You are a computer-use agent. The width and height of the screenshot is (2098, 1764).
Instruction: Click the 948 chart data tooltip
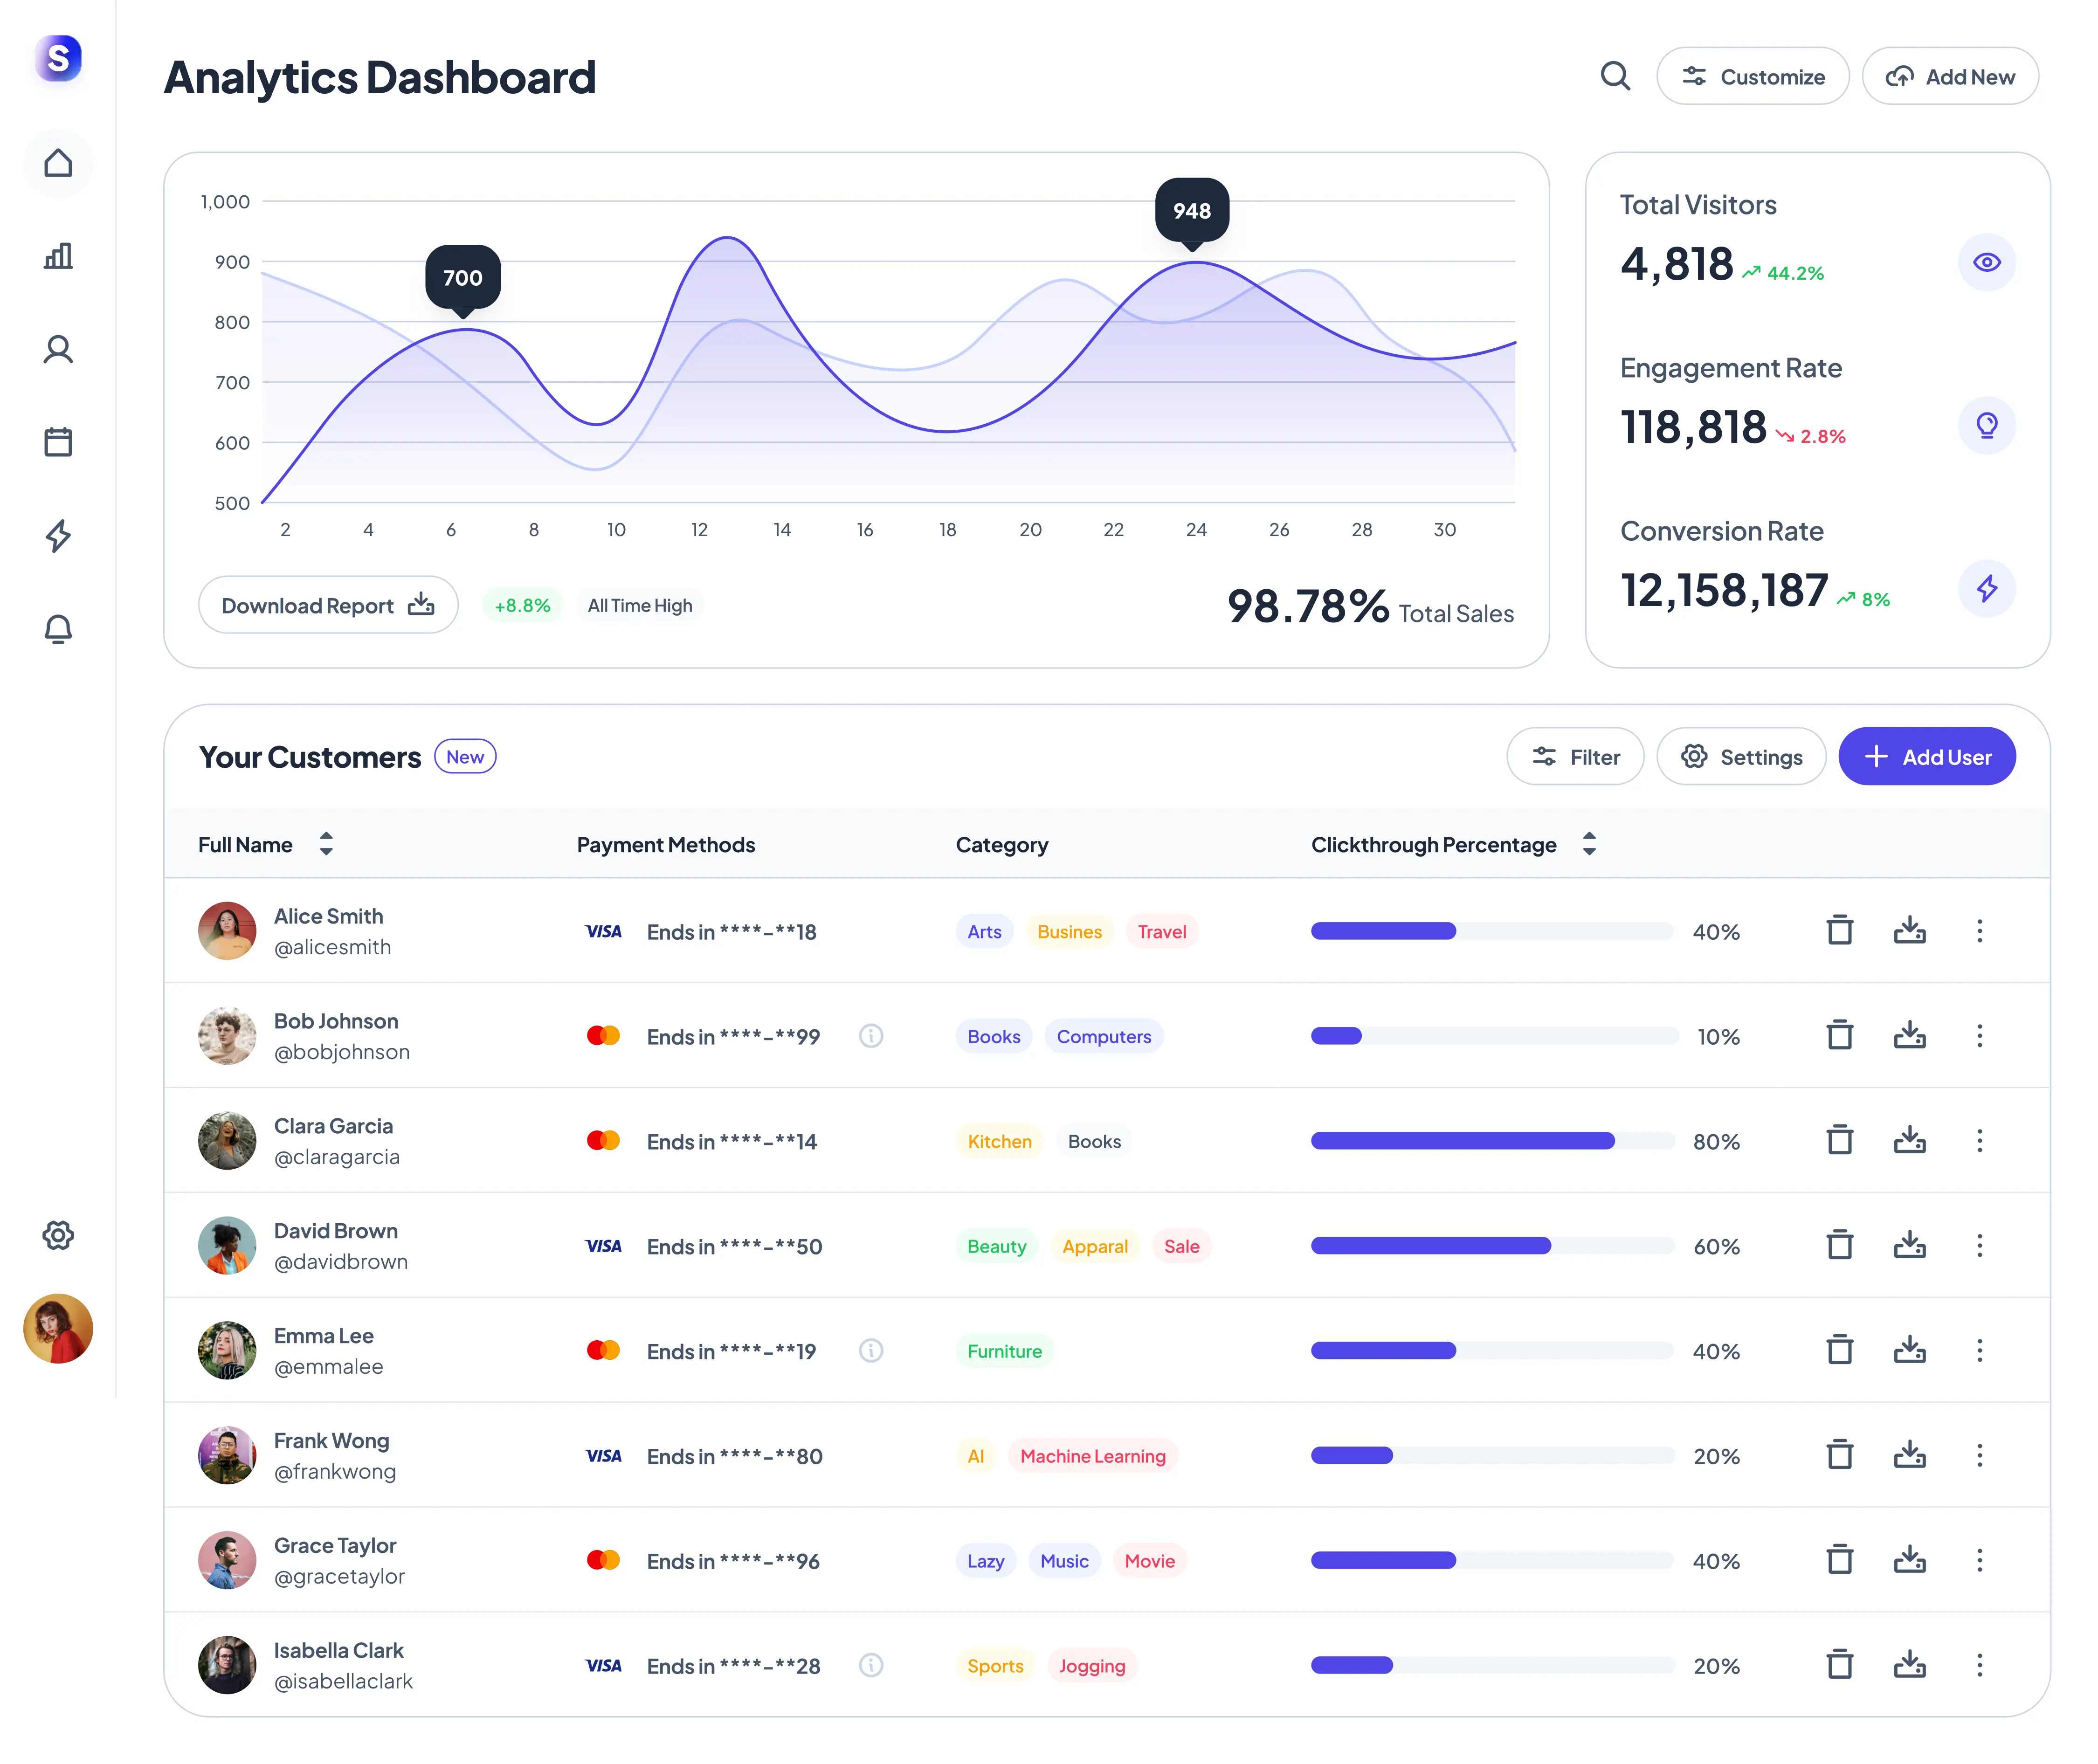coord(1192,212)
